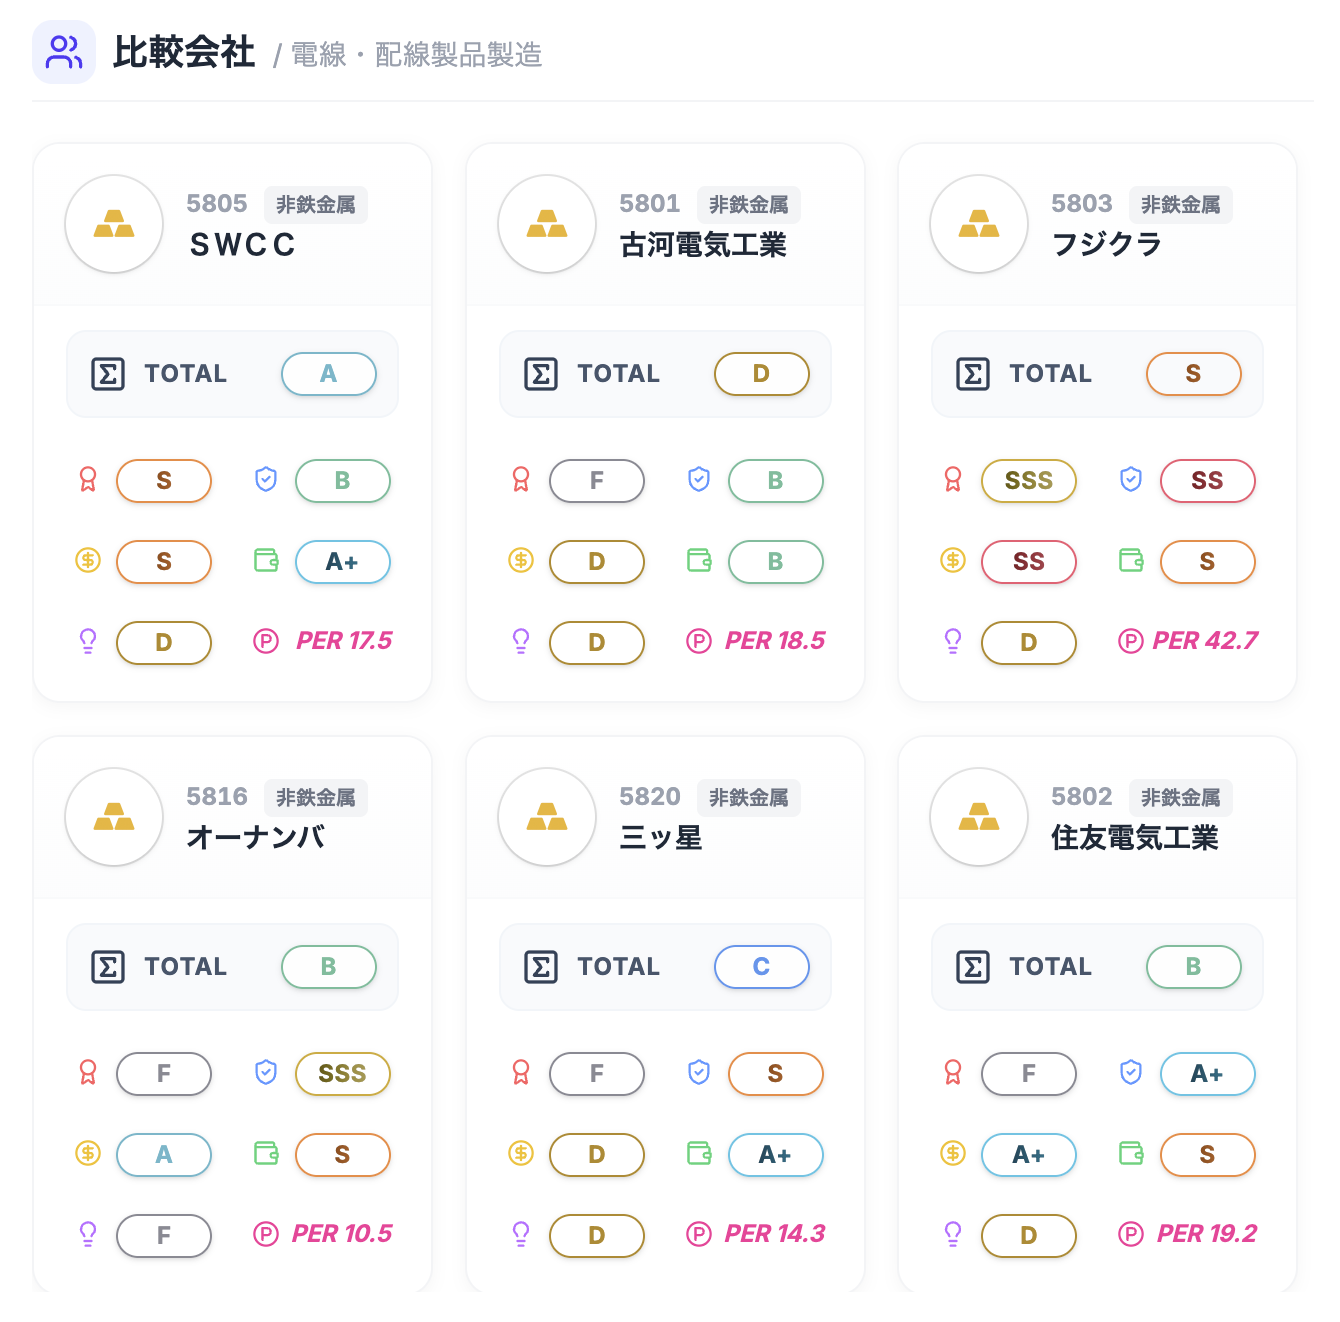Click the pink P icon beside PER 19.2
Viewport: 1340px width, 1322px height.
(1130, 1235)
